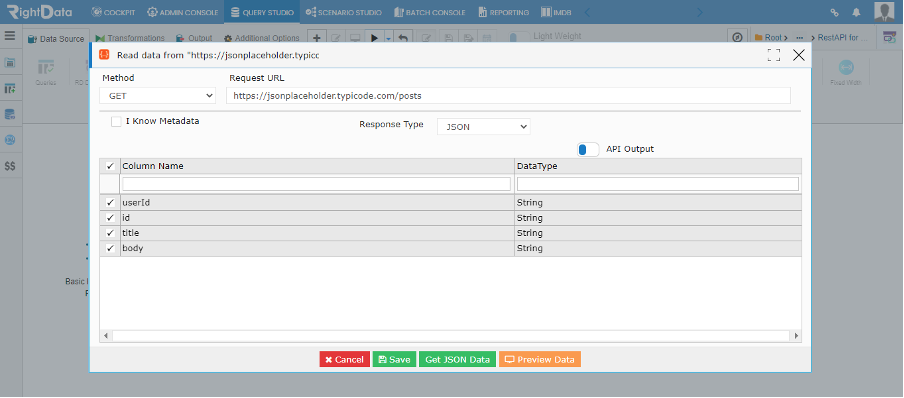The image size is (904, 398).
Task: Switch to the Output tab
Action: pos(194,38)
